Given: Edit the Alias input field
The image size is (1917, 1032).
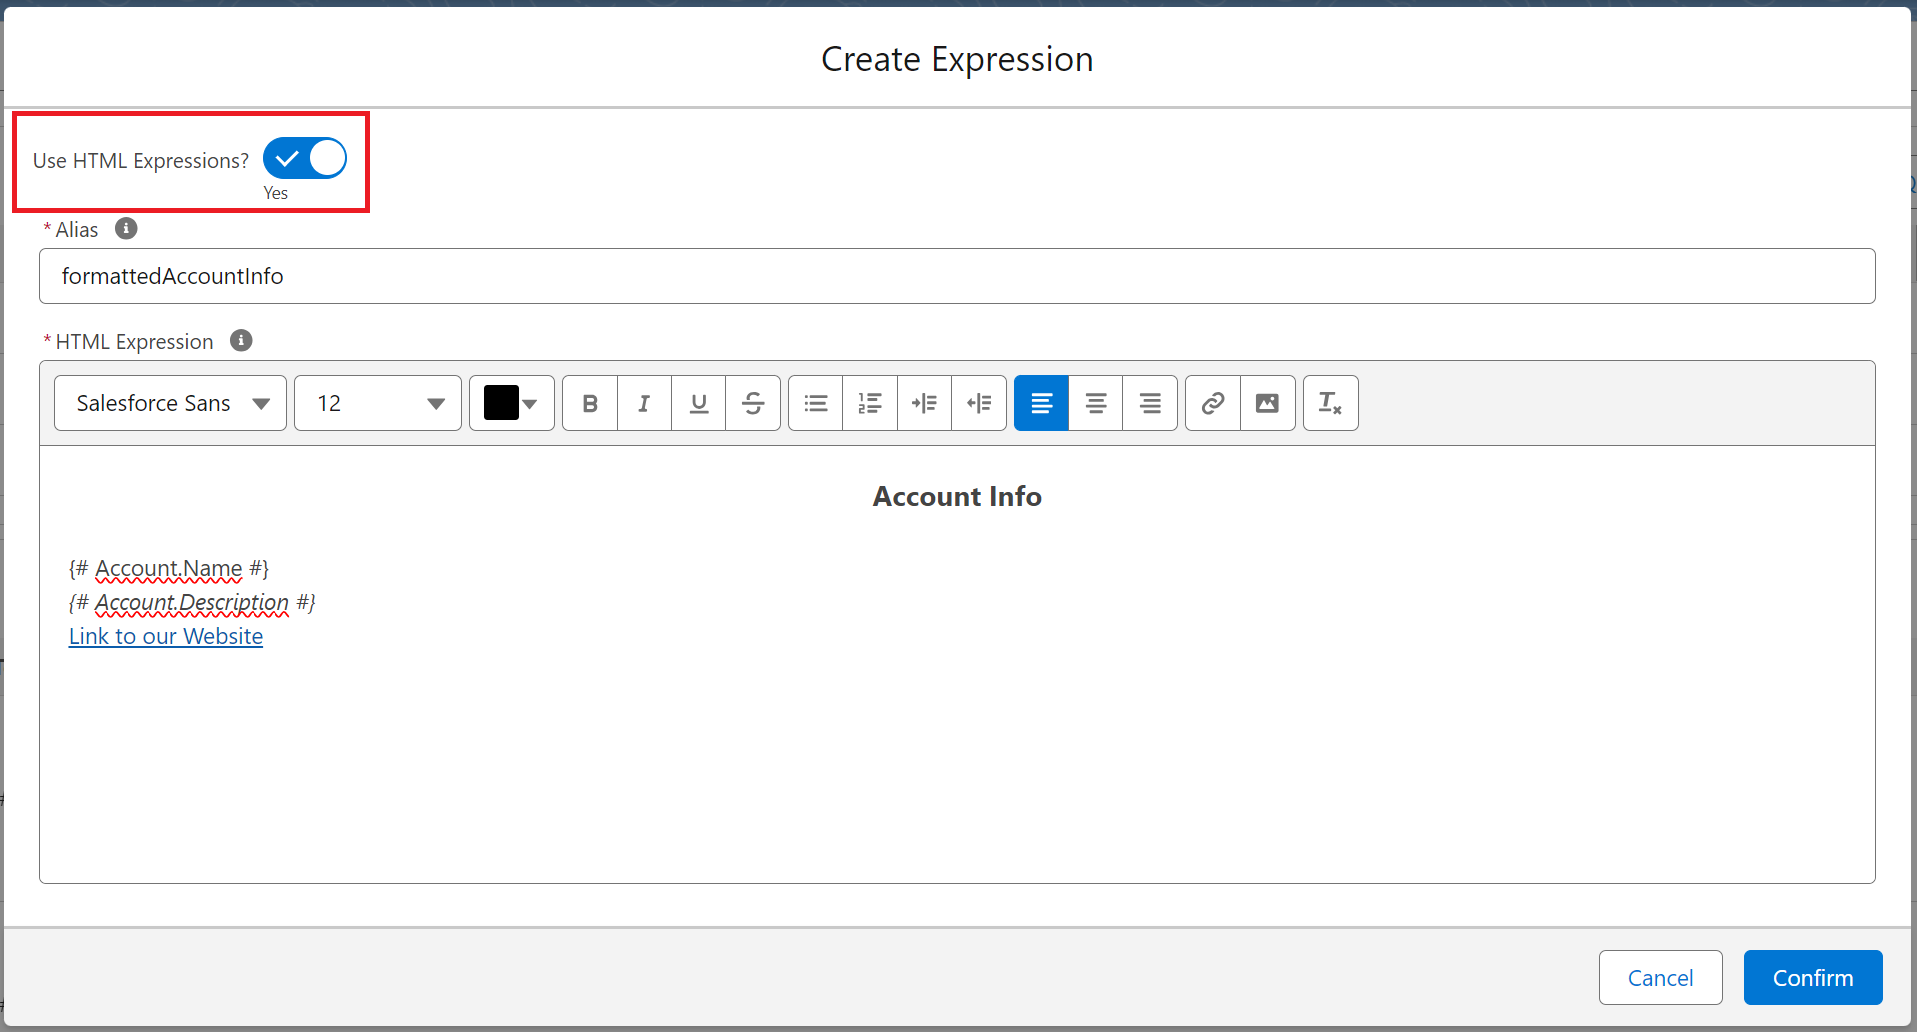Looking at the screenshot, I should tap(957, 276).
